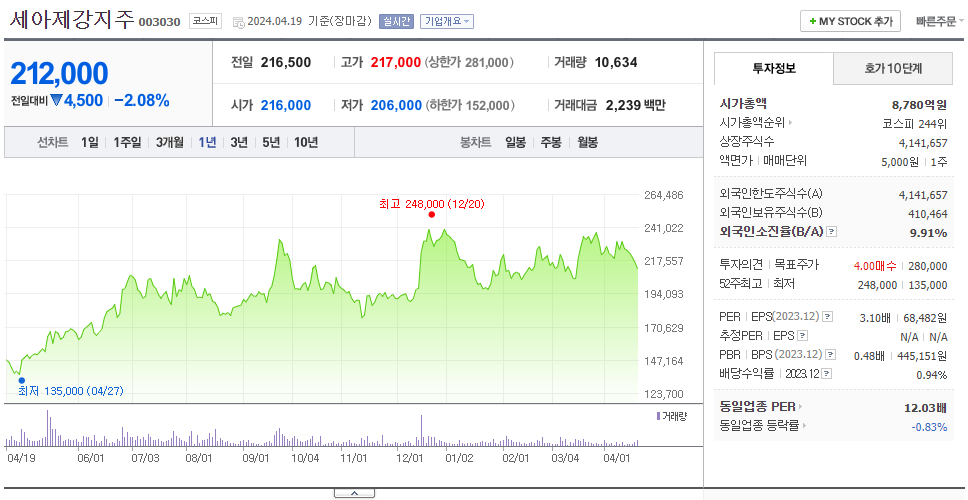Click help icon next to 추정PER EPS
Viewport: 968px width, 500px height.
(x=802, y=336)
